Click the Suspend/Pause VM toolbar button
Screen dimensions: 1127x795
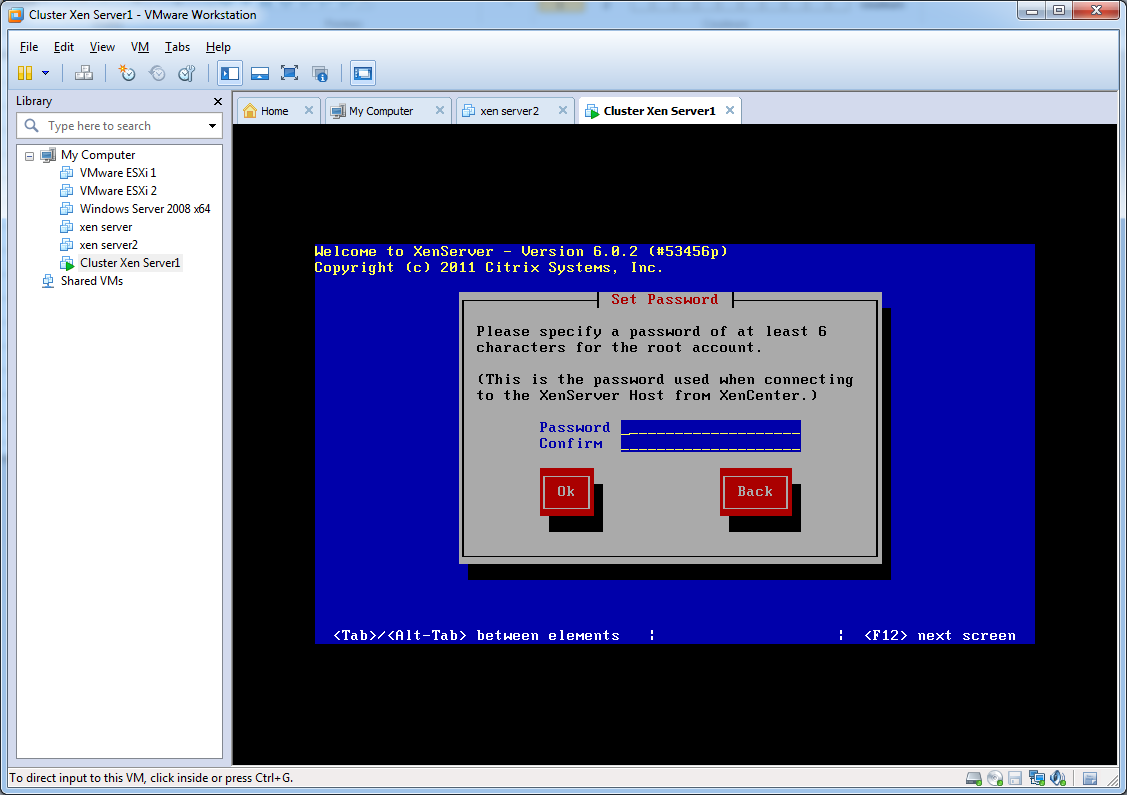tap(25, 73)
